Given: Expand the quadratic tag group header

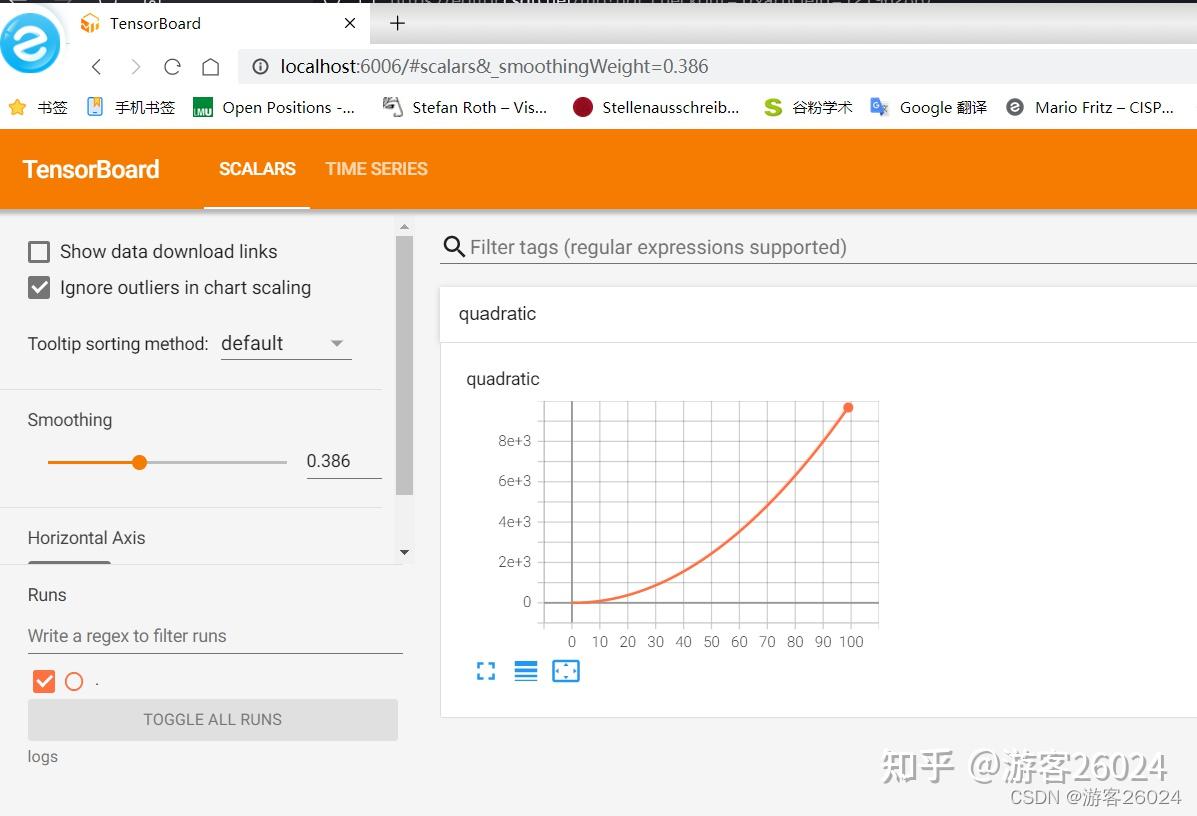Looking at the screenshot, I should pos(497,313).
